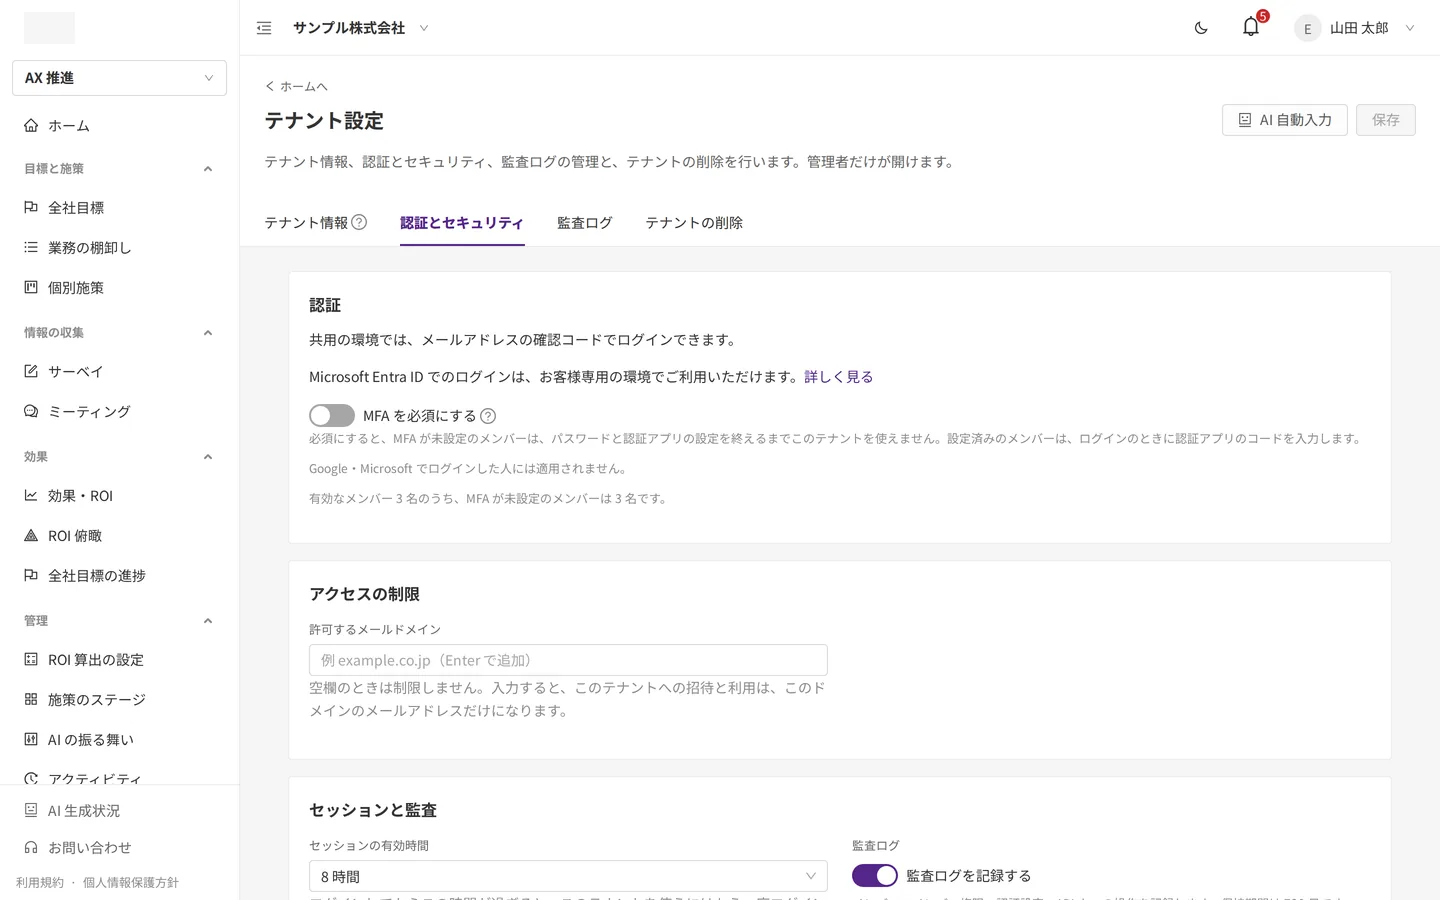Open AI 生成状況 page
The height and width of the screenshot is (900, 1440).
pyautogui.click(x=119, y=811)
